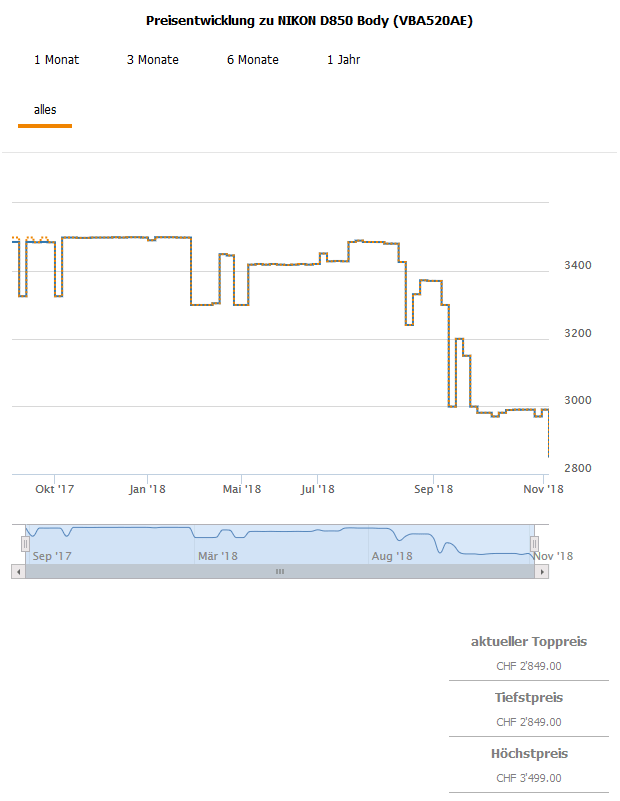Click the 2800 y-axis label
Image resolution: width=620 pixels, height=801 pixels.
click(578, 468)
